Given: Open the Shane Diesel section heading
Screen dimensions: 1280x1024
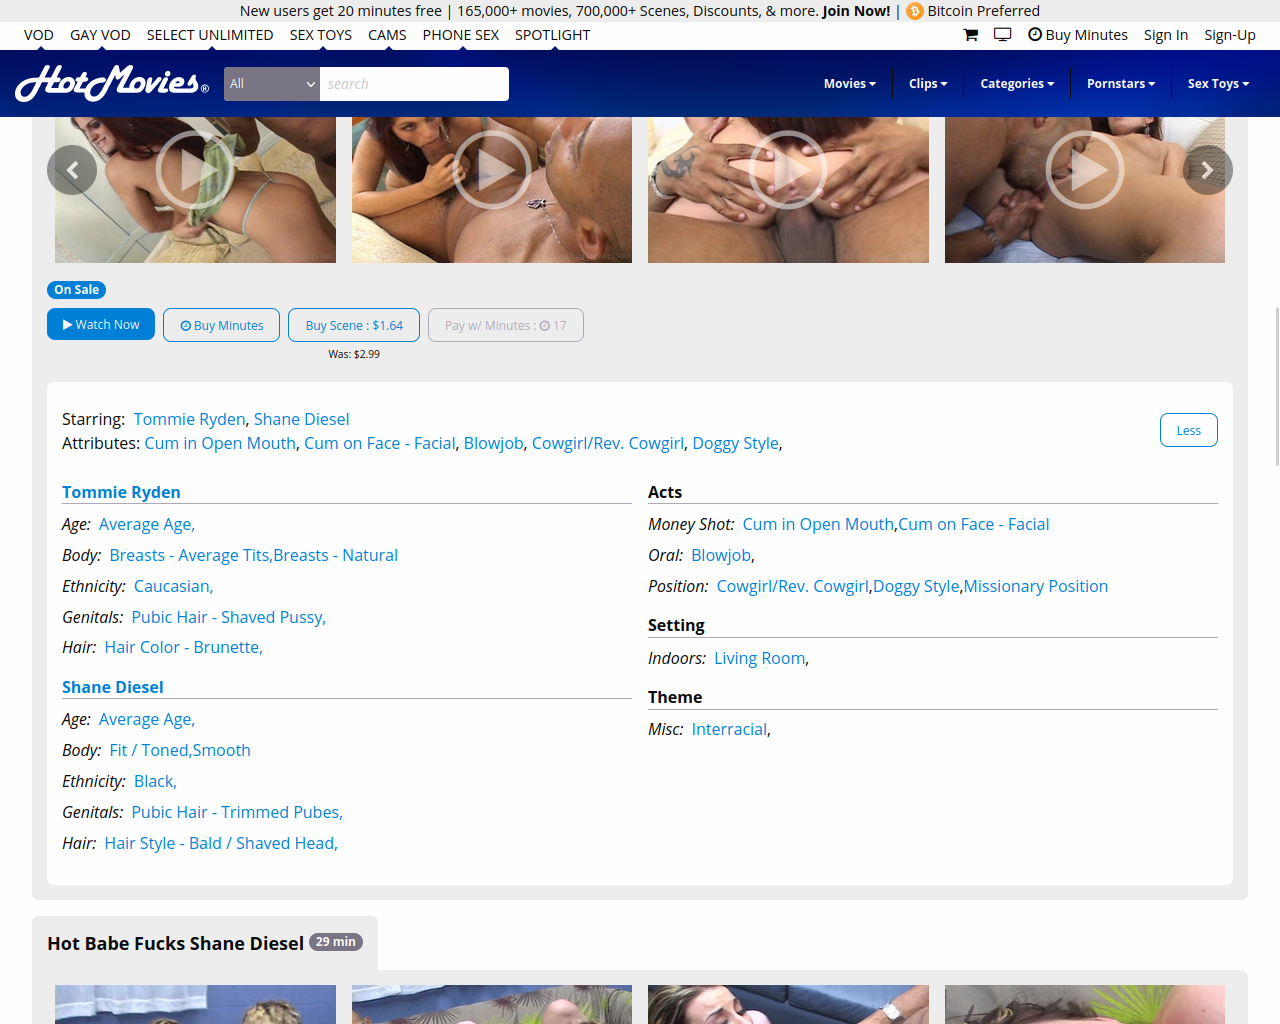Looking at the screenshot, I should click(x=113, y=687).
